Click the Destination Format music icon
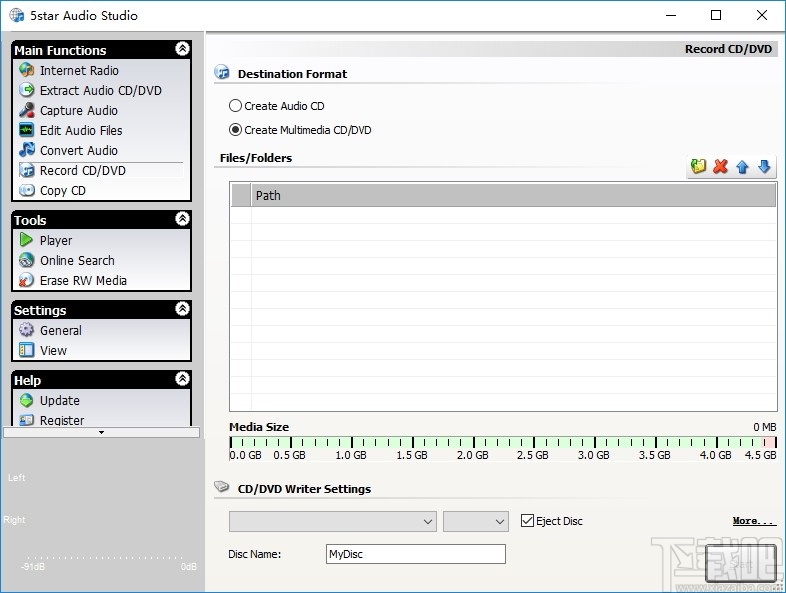The width and height of the screenshot is (786, 593). point(222,73)
